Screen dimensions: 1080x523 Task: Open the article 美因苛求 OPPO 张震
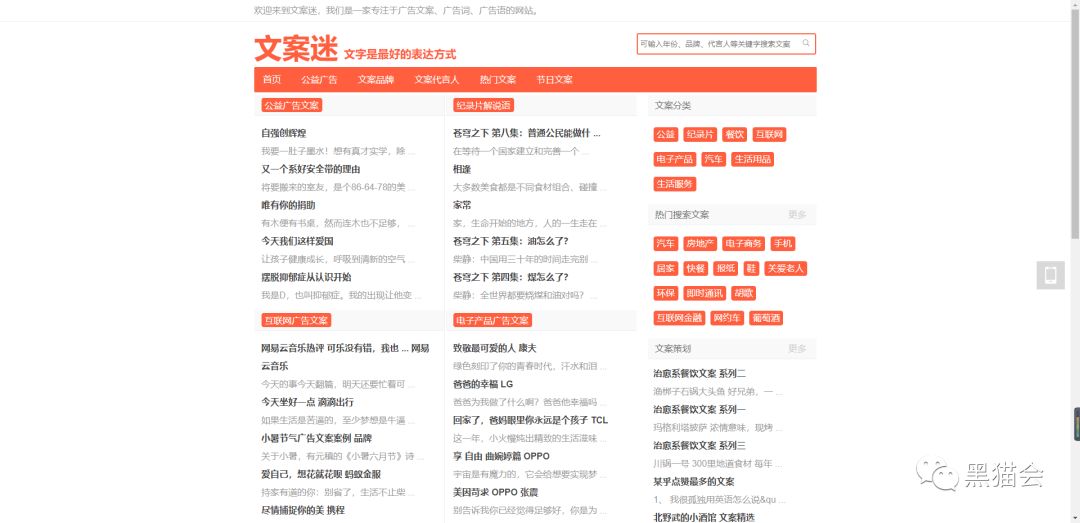pyautogui.click(x=496, y=492)
